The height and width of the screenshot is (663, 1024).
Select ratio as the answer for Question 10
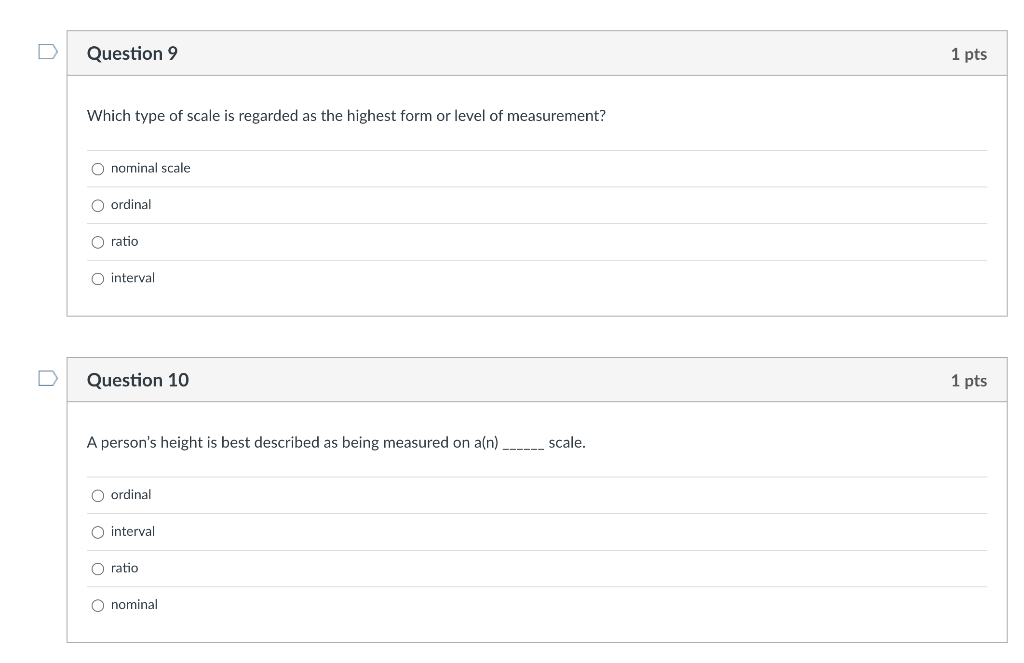pyautogui.click(x=98, y=568)
